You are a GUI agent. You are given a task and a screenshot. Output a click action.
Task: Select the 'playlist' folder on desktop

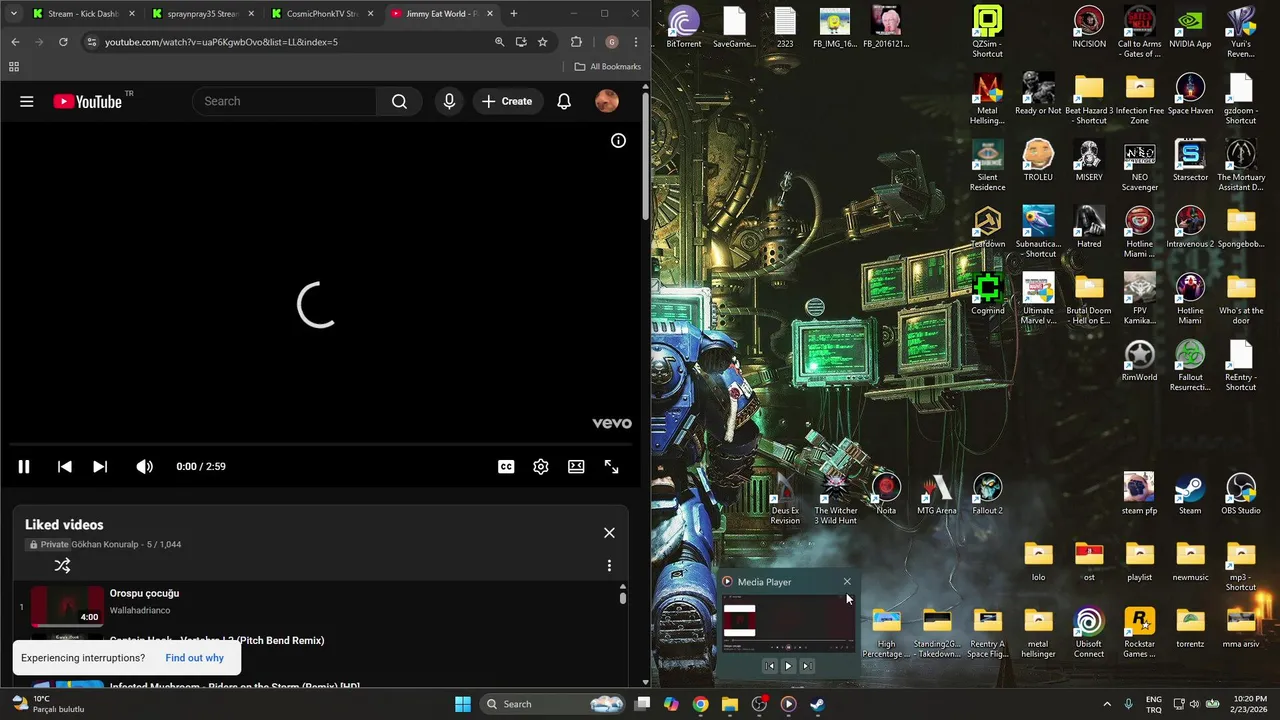click(1139, 561)
